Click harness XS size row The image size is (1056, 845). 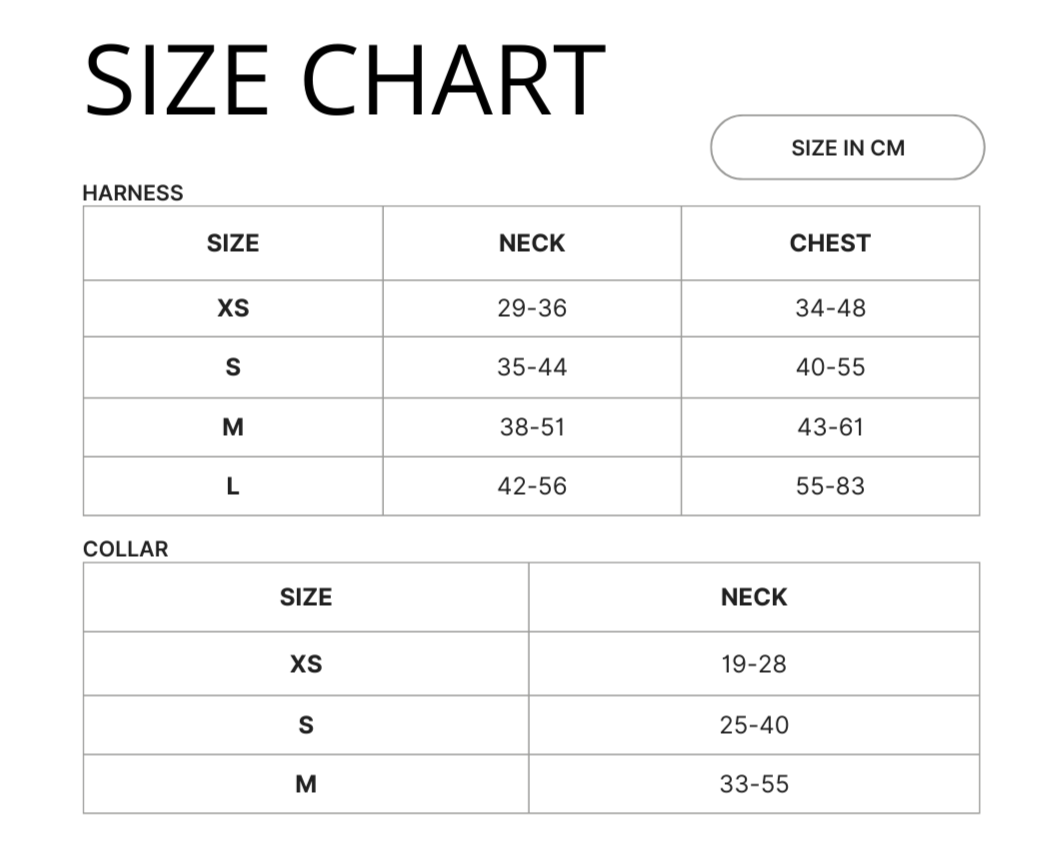coord(531,308)
